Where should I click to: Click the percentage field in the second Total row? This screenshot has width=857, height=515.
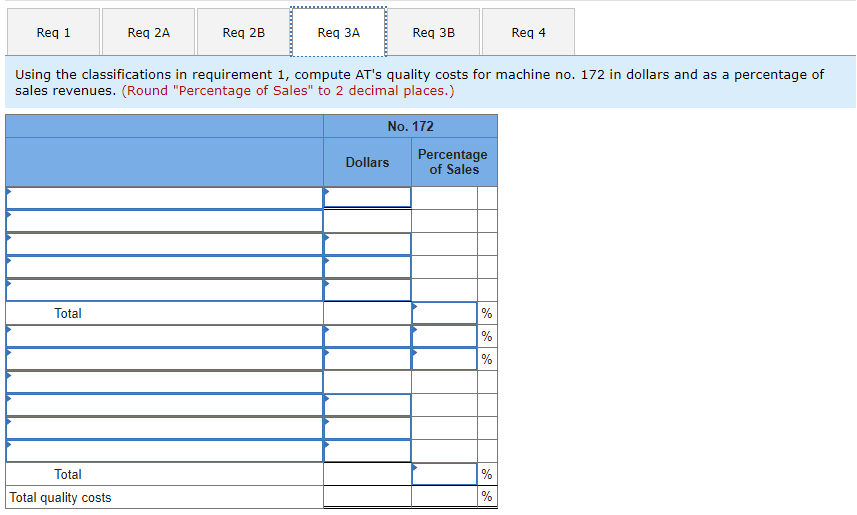444,473
